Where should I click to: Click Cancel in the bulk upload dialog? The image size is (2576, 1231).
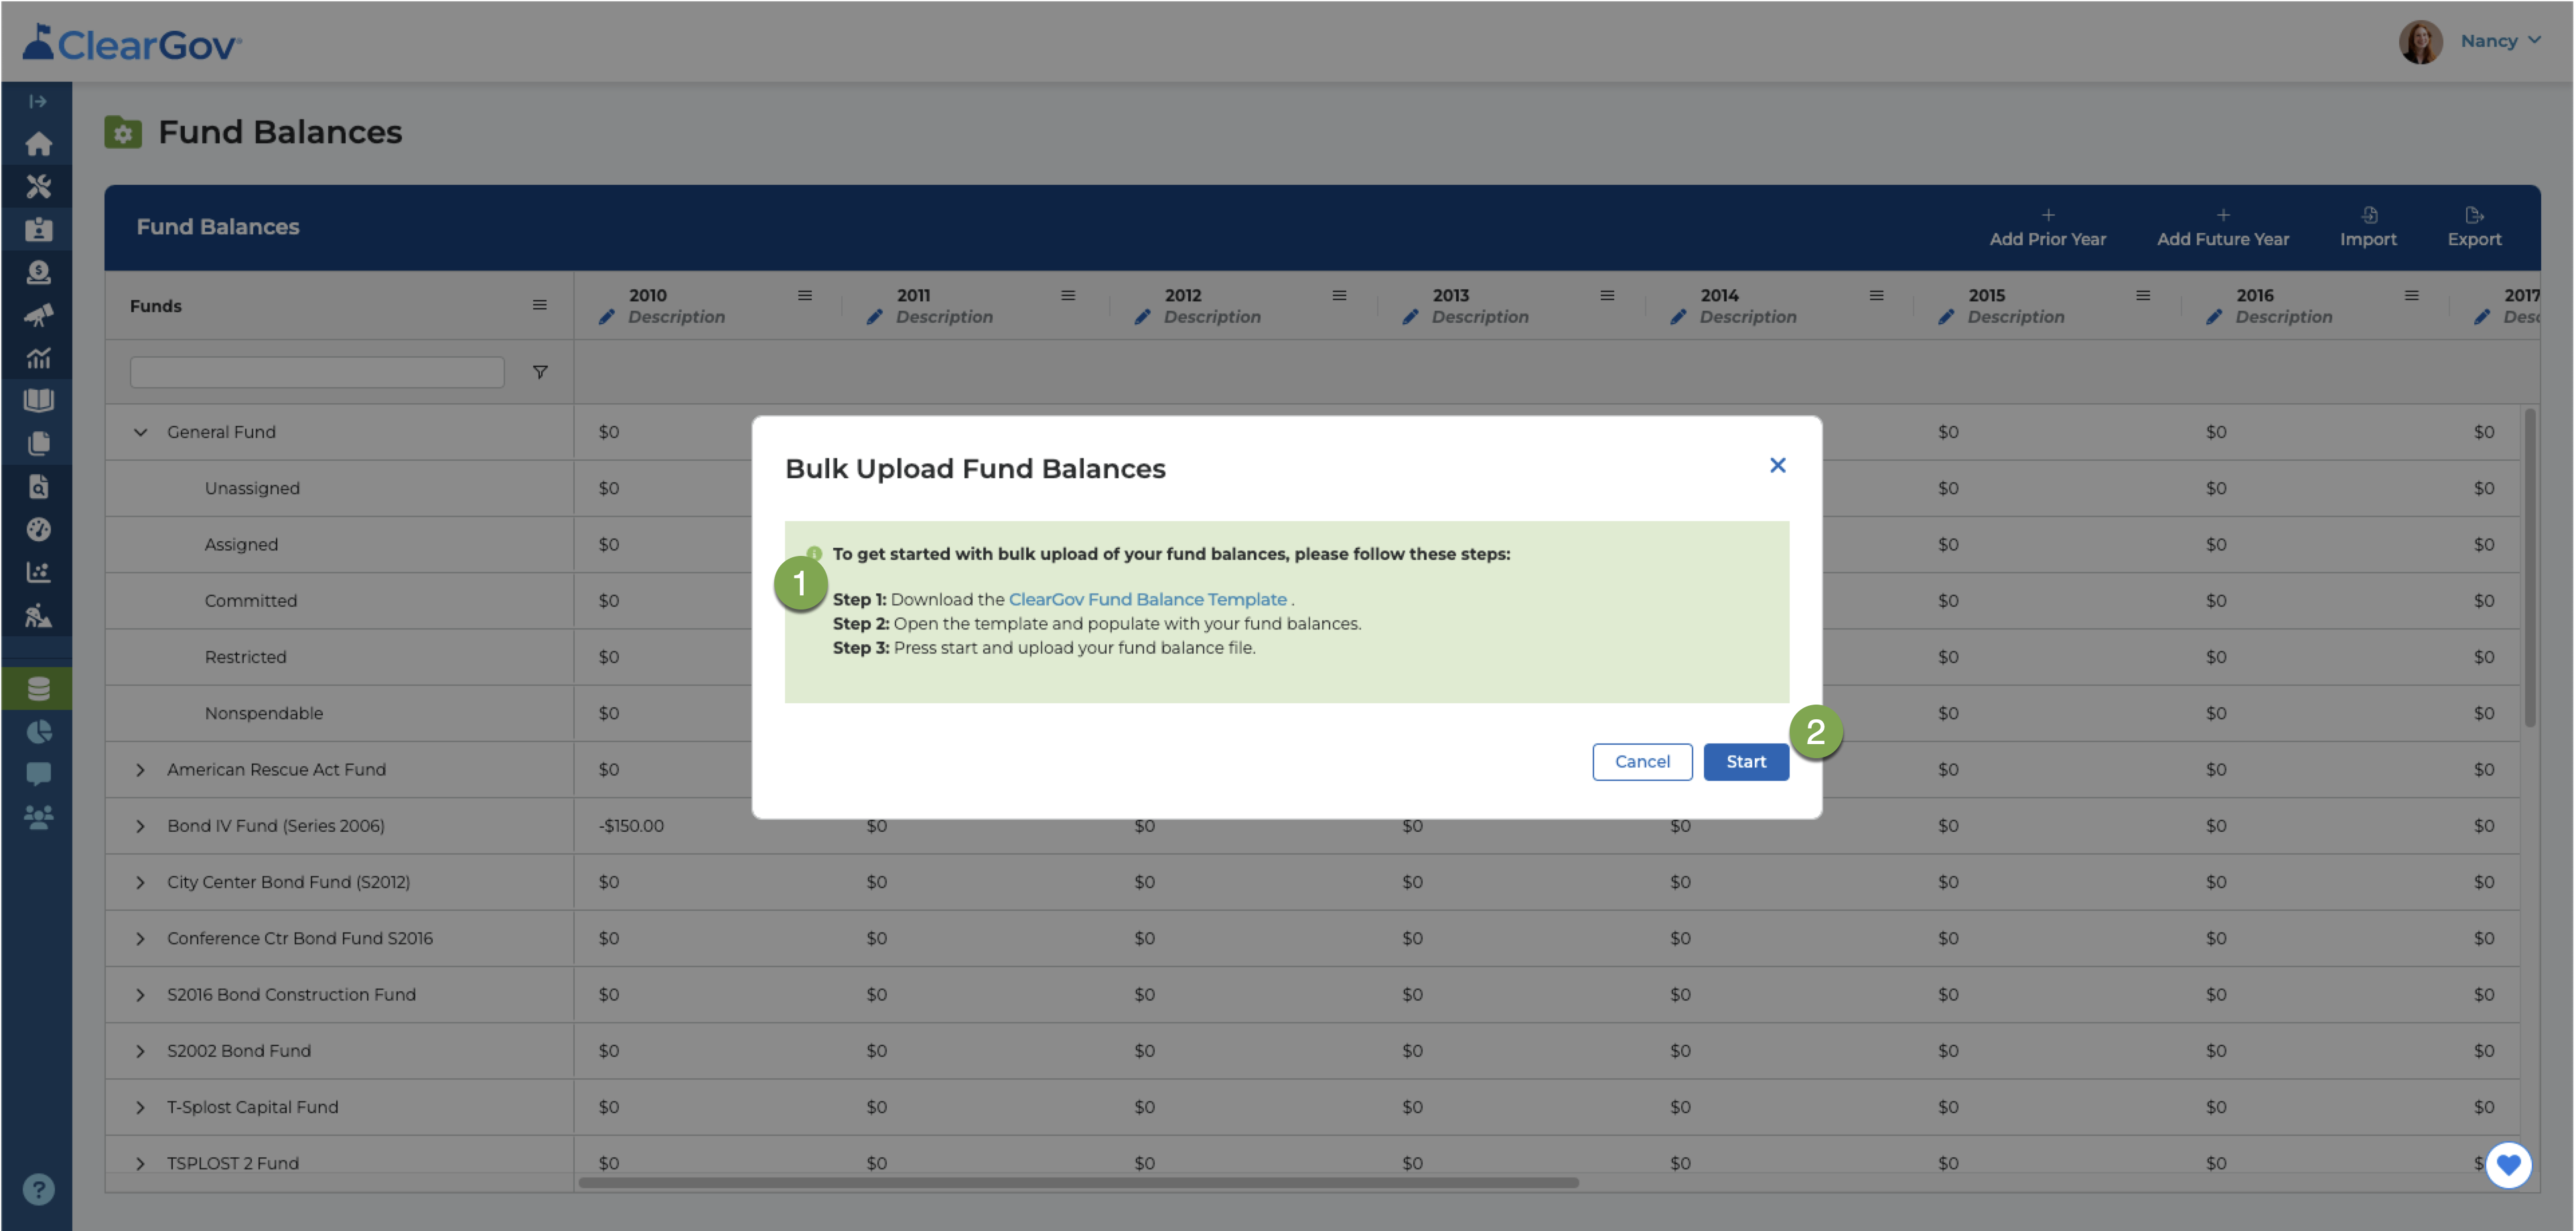(1642, 761)
